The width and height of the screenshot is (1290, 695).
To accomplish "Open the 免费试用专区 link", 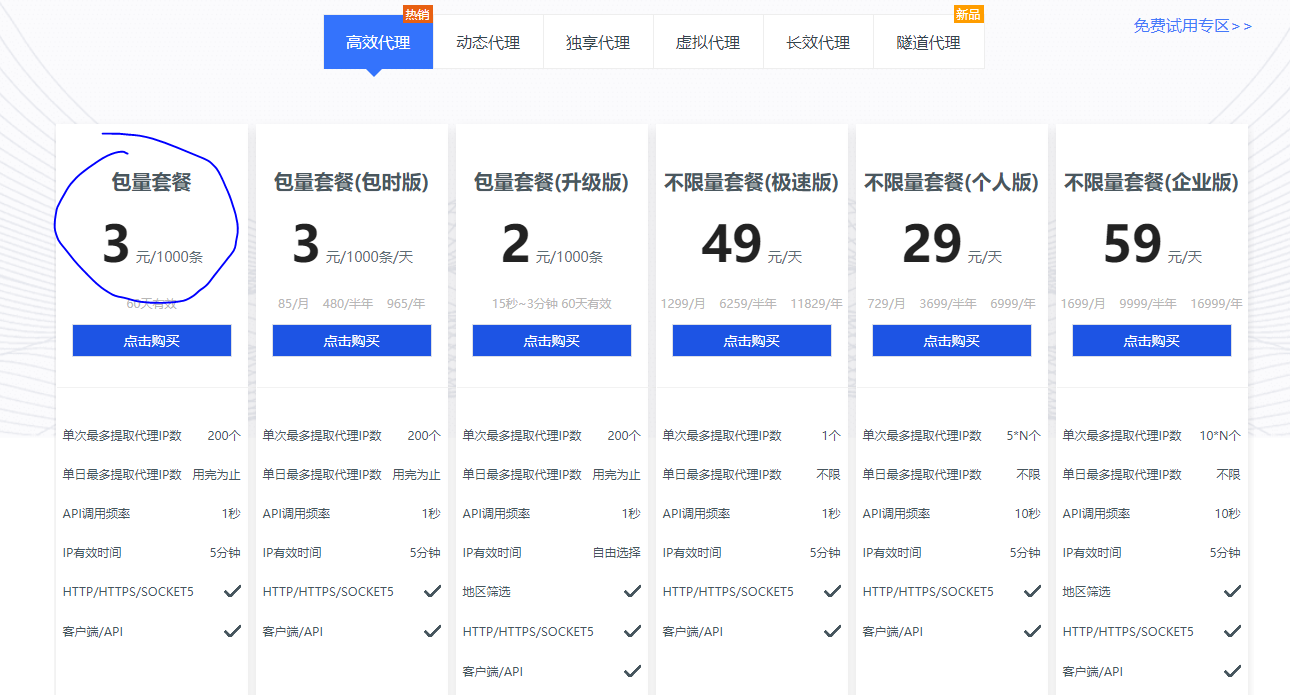I will pyautogui.click(x=1192, y=26).
